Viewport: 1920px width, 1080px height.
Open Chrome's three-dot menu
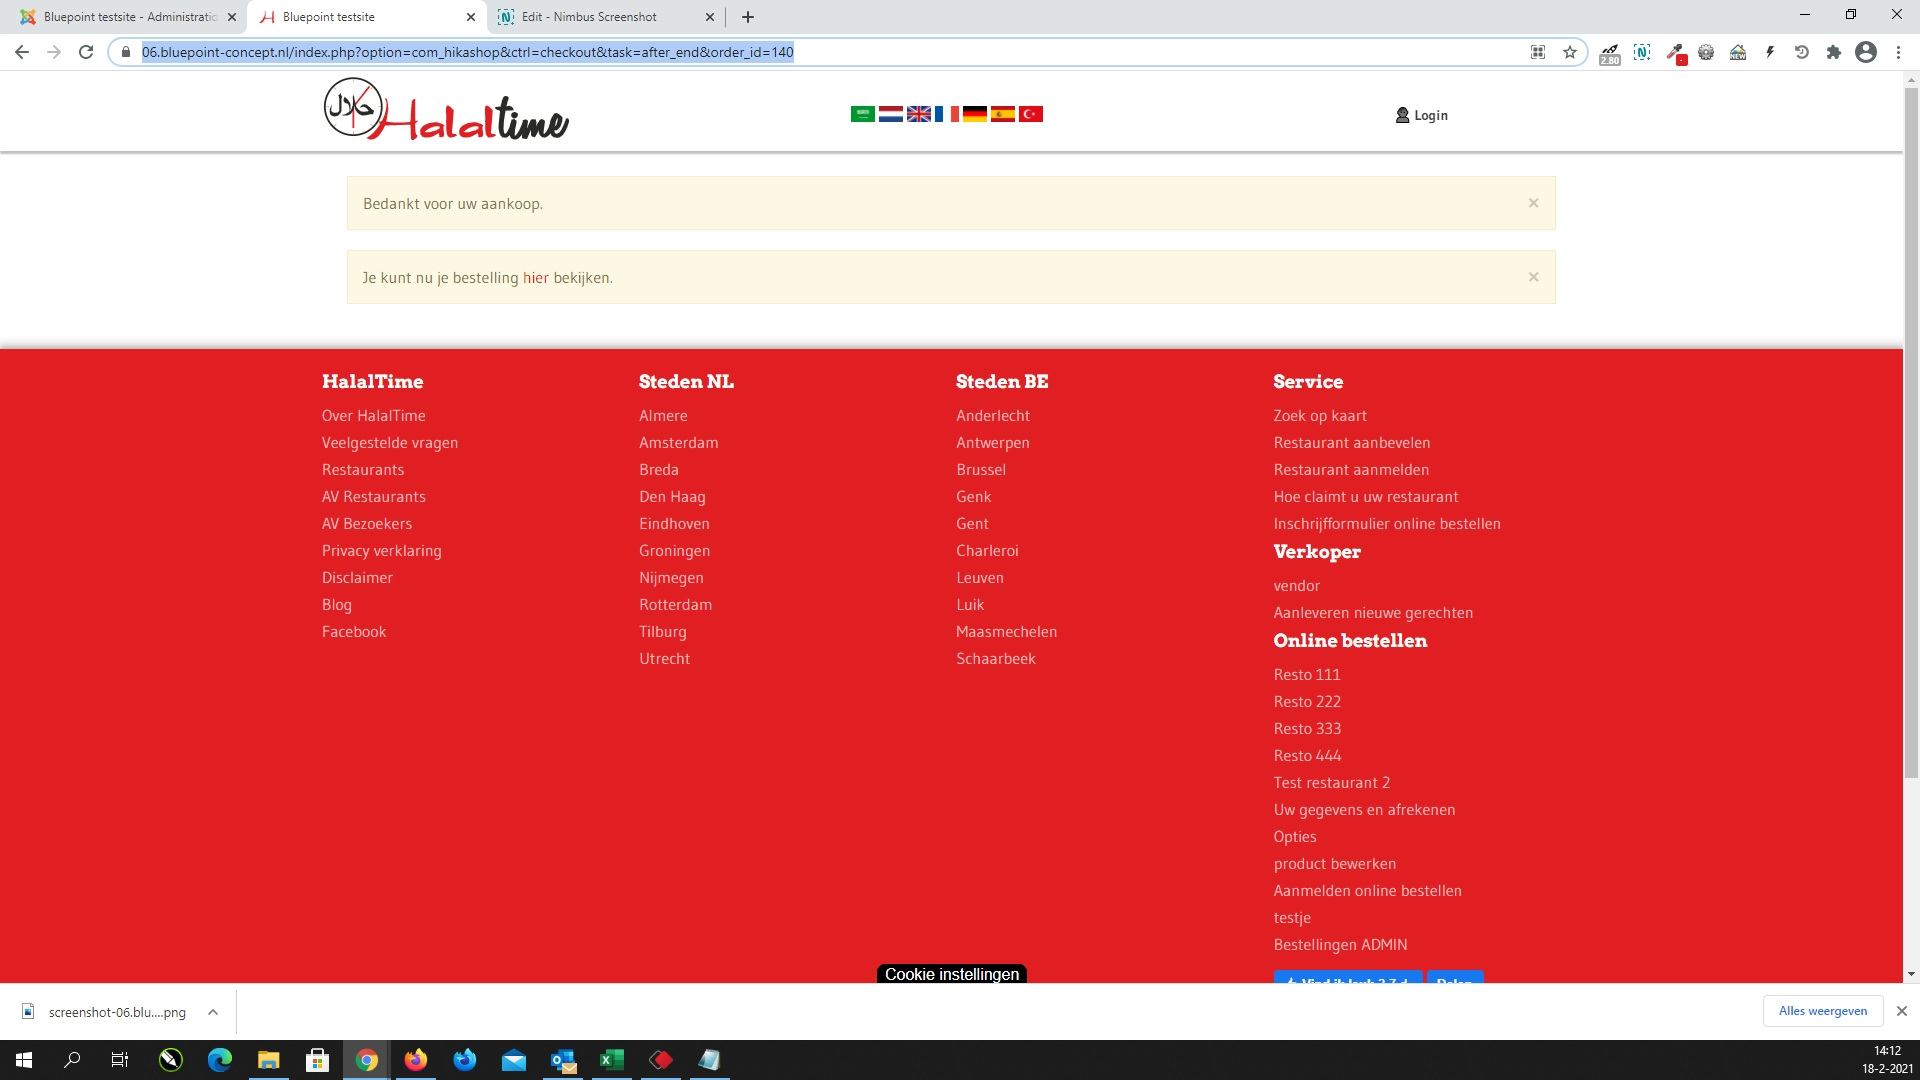point(1898,52)
